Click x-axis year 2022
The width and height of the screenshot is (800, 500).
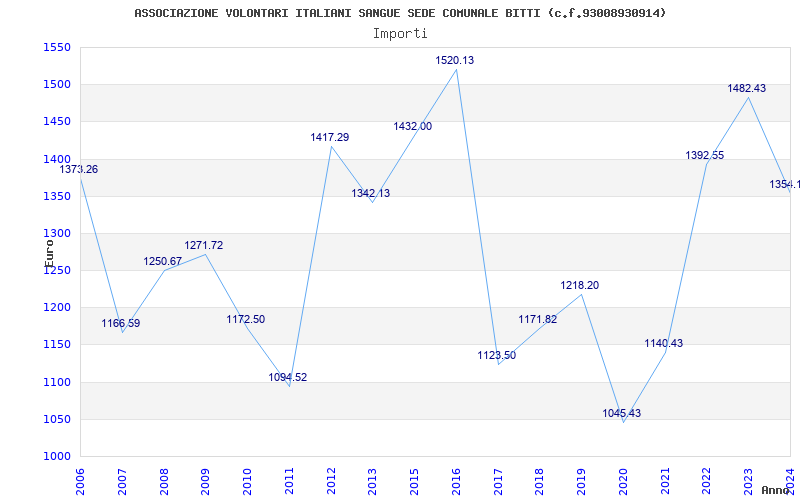coord(707,482)
